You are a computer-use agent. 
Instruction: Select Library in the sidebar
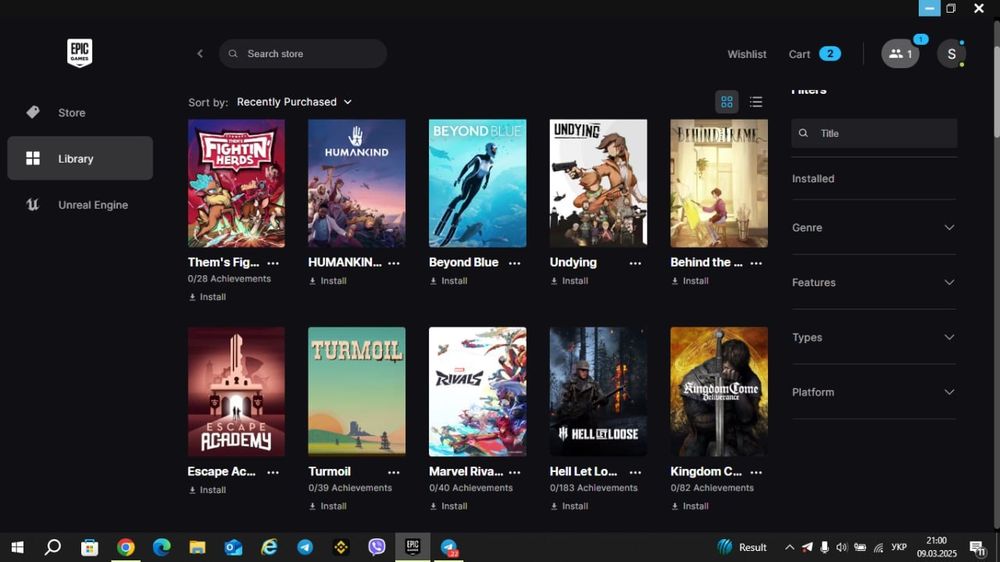(x=80, y=158)
